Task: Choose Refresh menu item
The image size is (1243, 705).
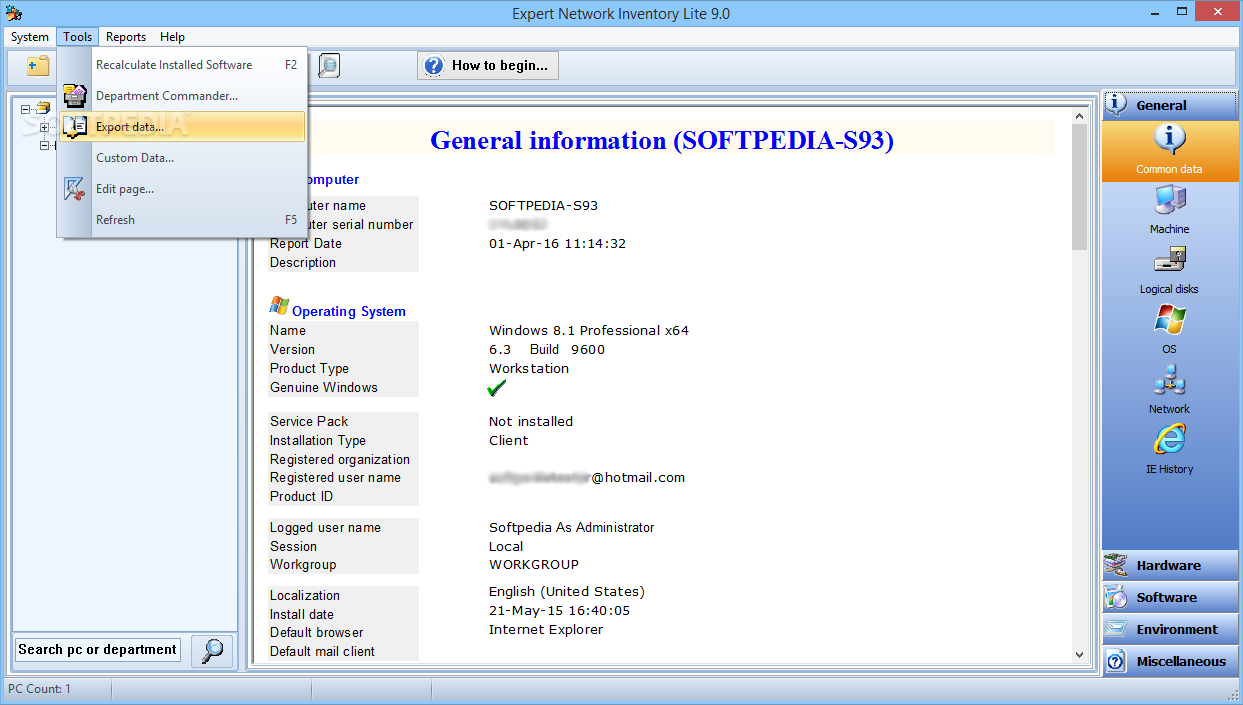Action: point(182,220)
